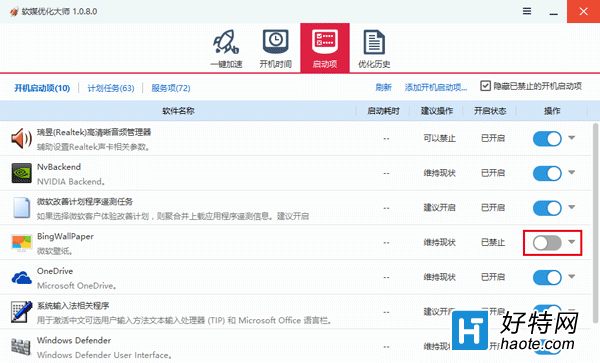Screen dimensions: 600x363
Task: Toggle off OneDrive startup switch
Action: (x=547, y=277)
